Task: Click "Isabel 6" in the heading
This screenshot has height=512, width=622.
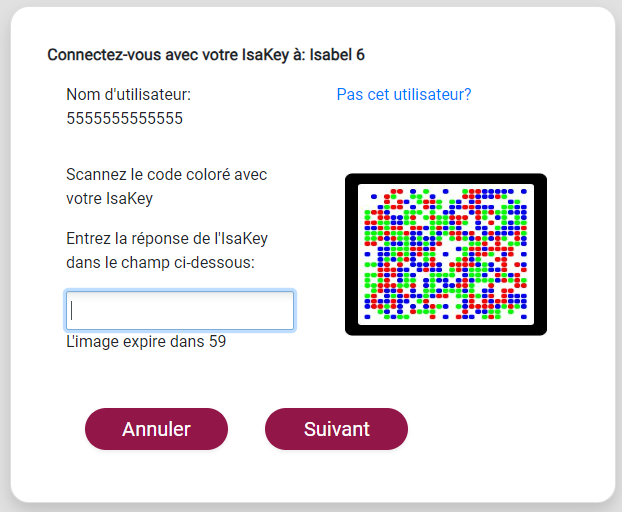Action: click(x=337, y=55)
